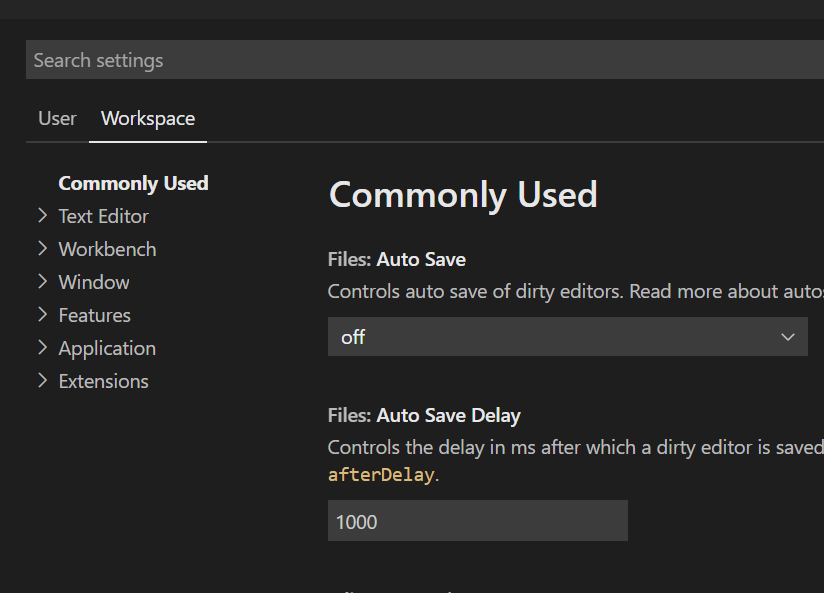Open Workbench settings category

(x=107, y=249)
